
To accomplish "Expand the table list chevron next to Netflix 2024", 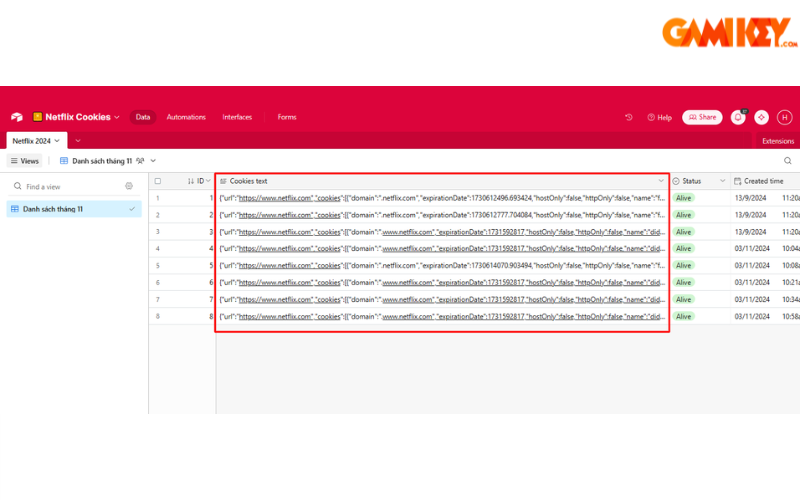I will [x=78, y=141].
